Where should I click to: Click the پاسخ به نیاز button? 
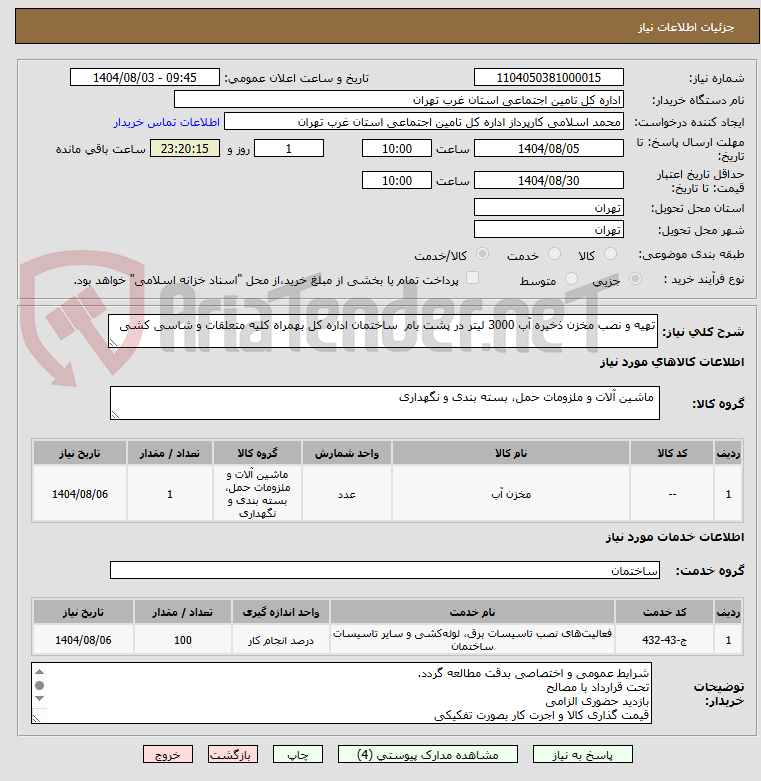pyautogui.click(x=582, y=754)
